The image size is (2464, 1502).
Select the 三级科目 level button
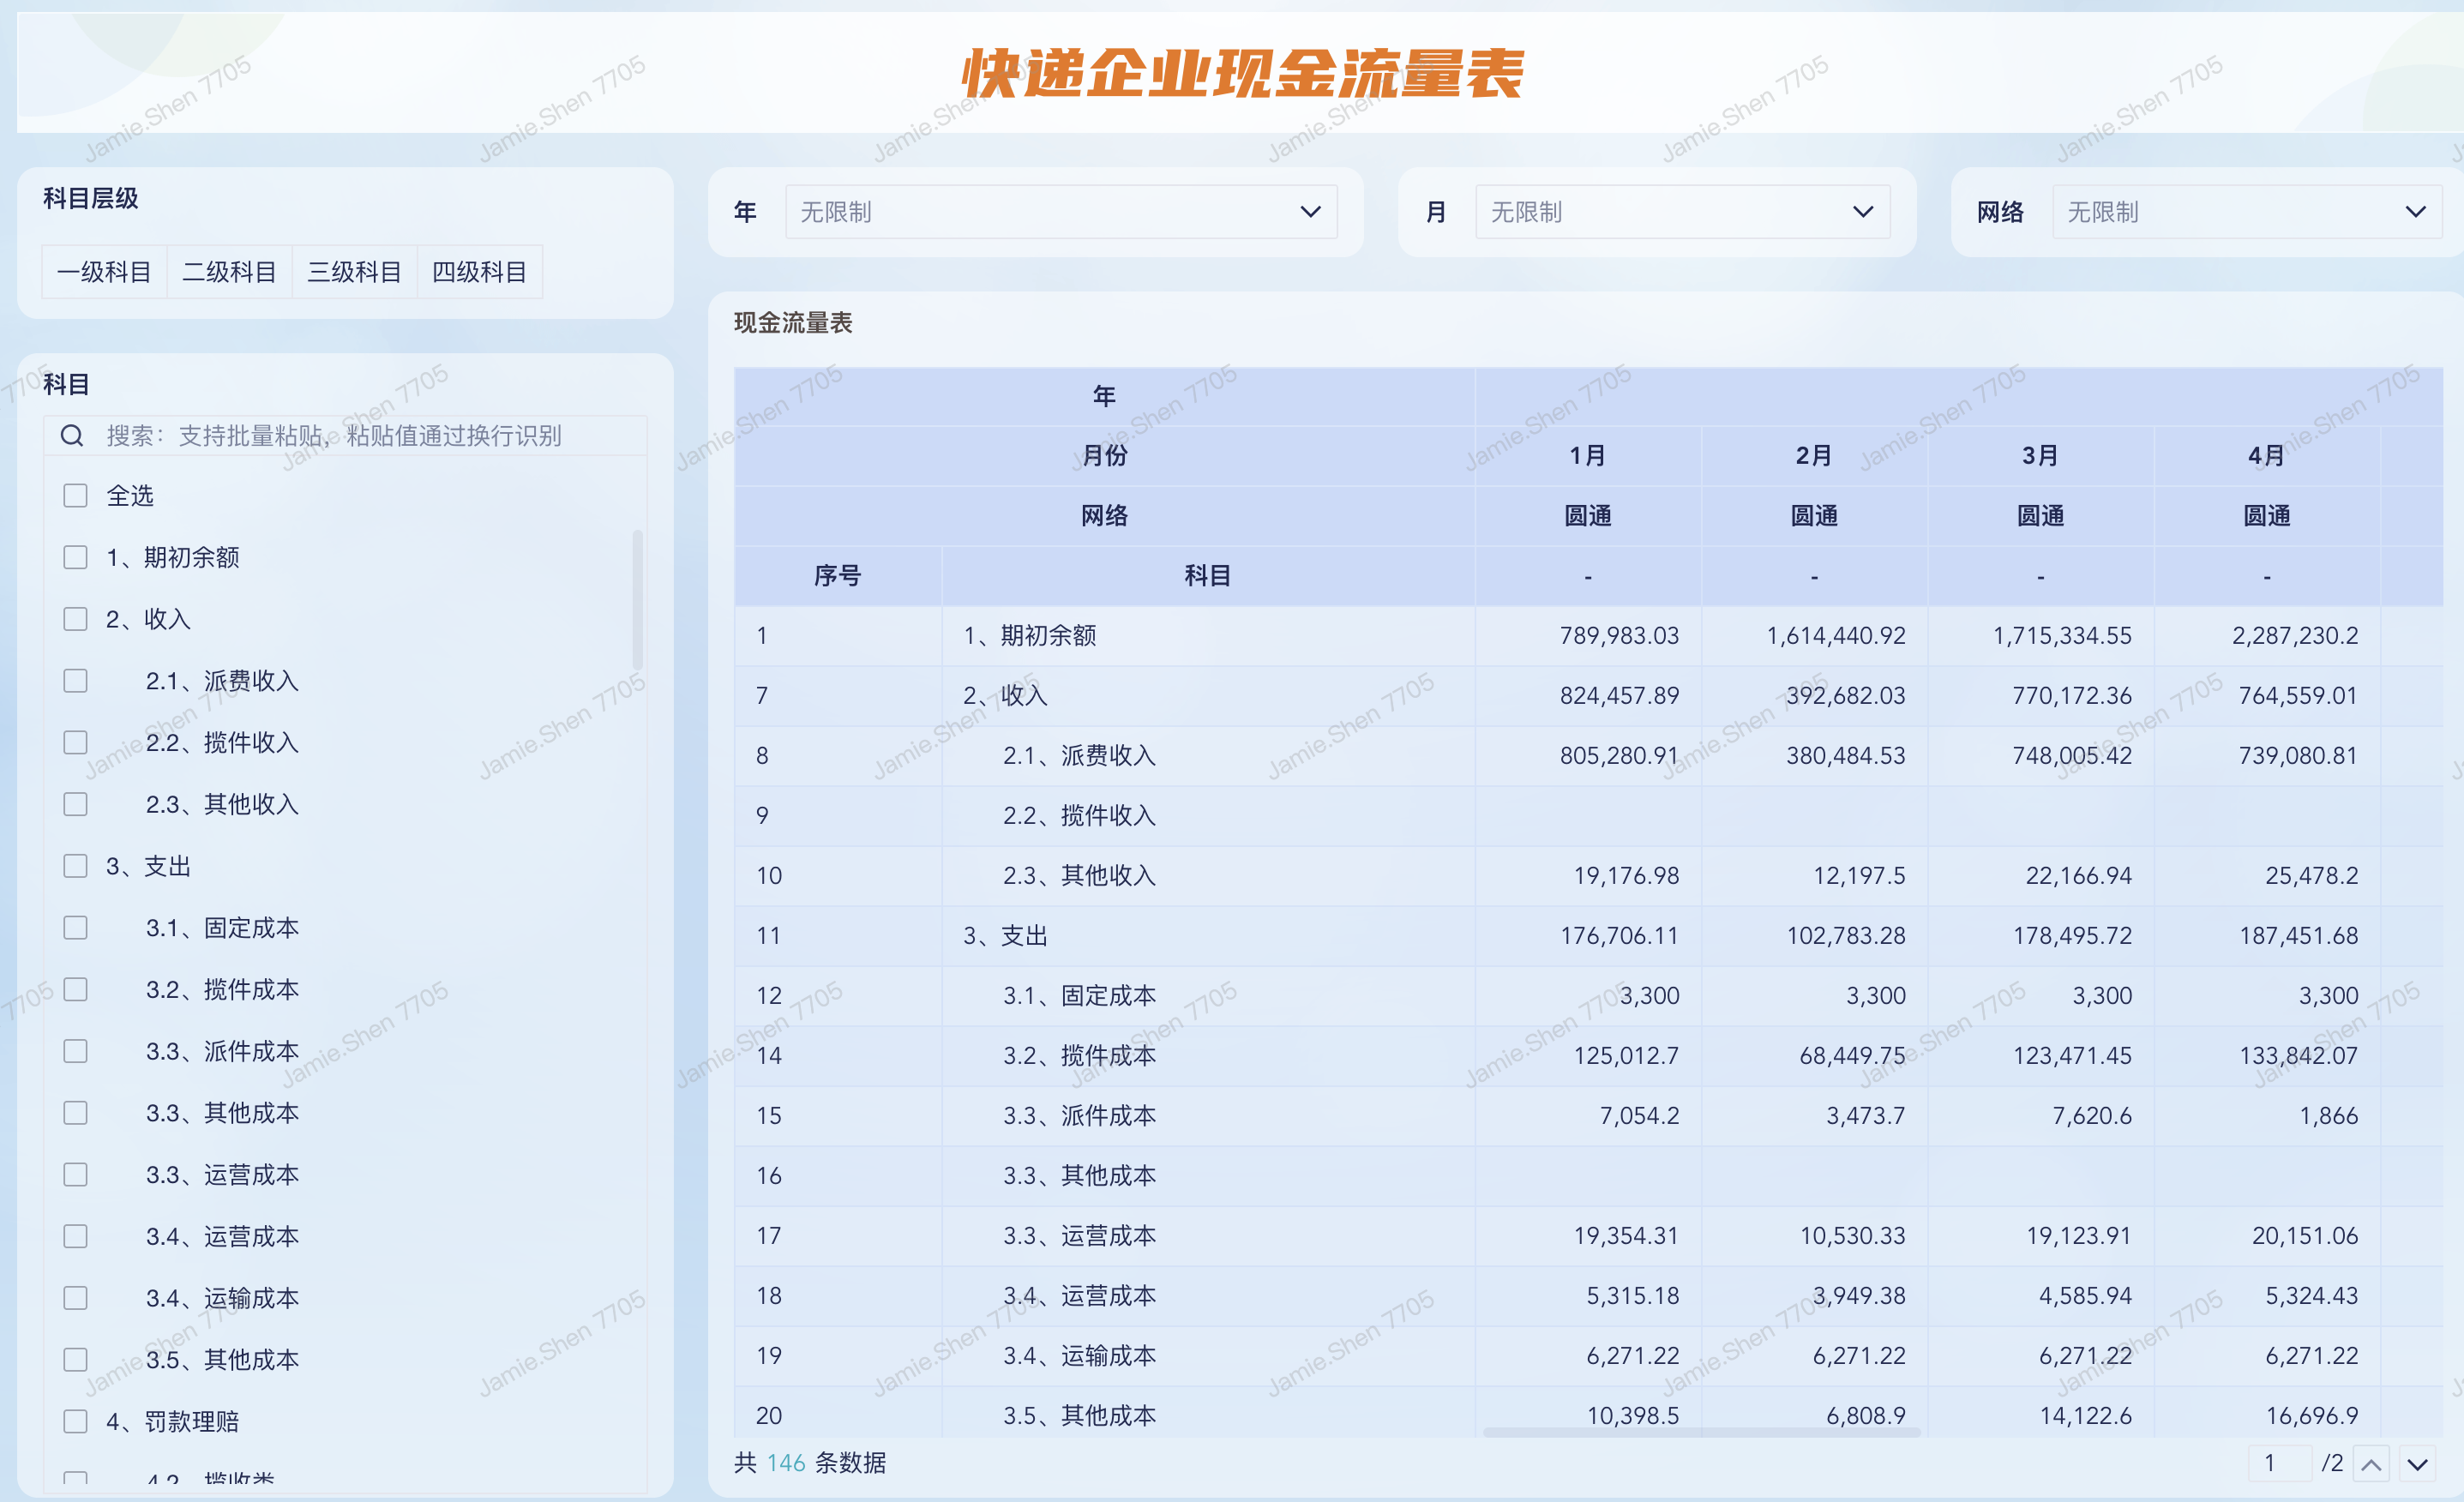pyautogui.click(x=355, y=271)
